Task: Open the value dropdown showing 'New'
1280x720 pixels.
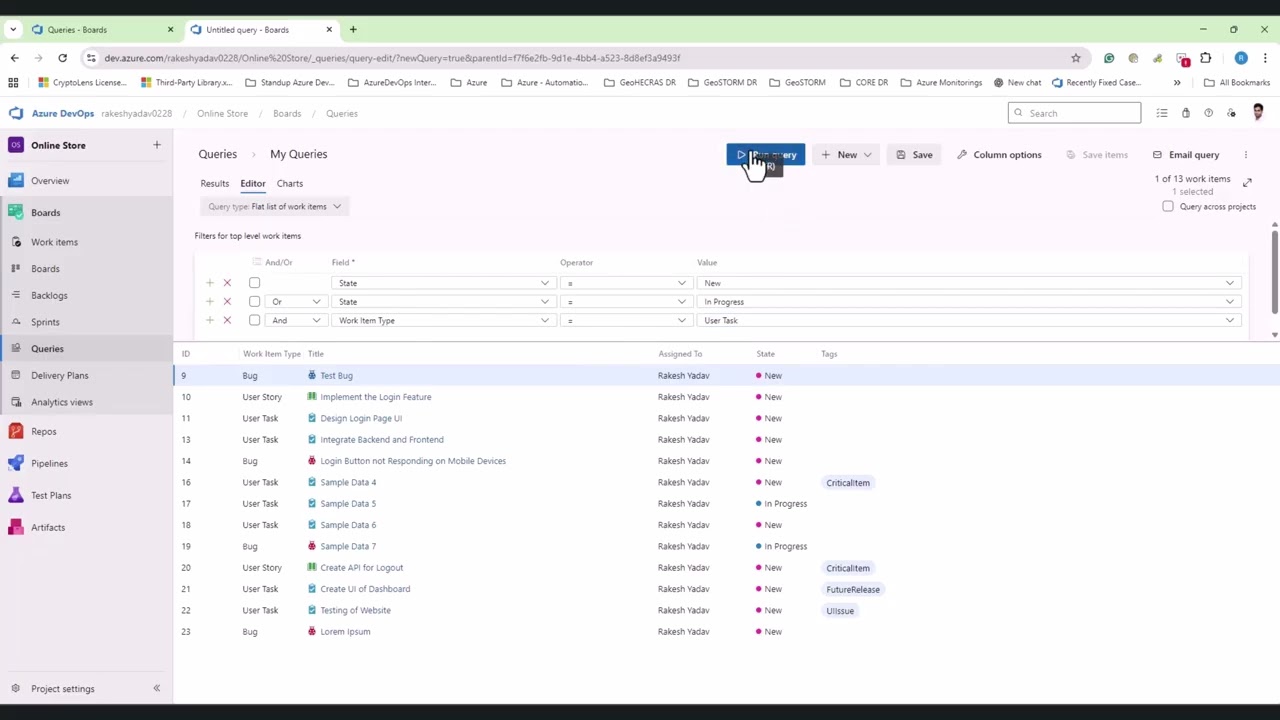Action: click(x=969, y=283)
